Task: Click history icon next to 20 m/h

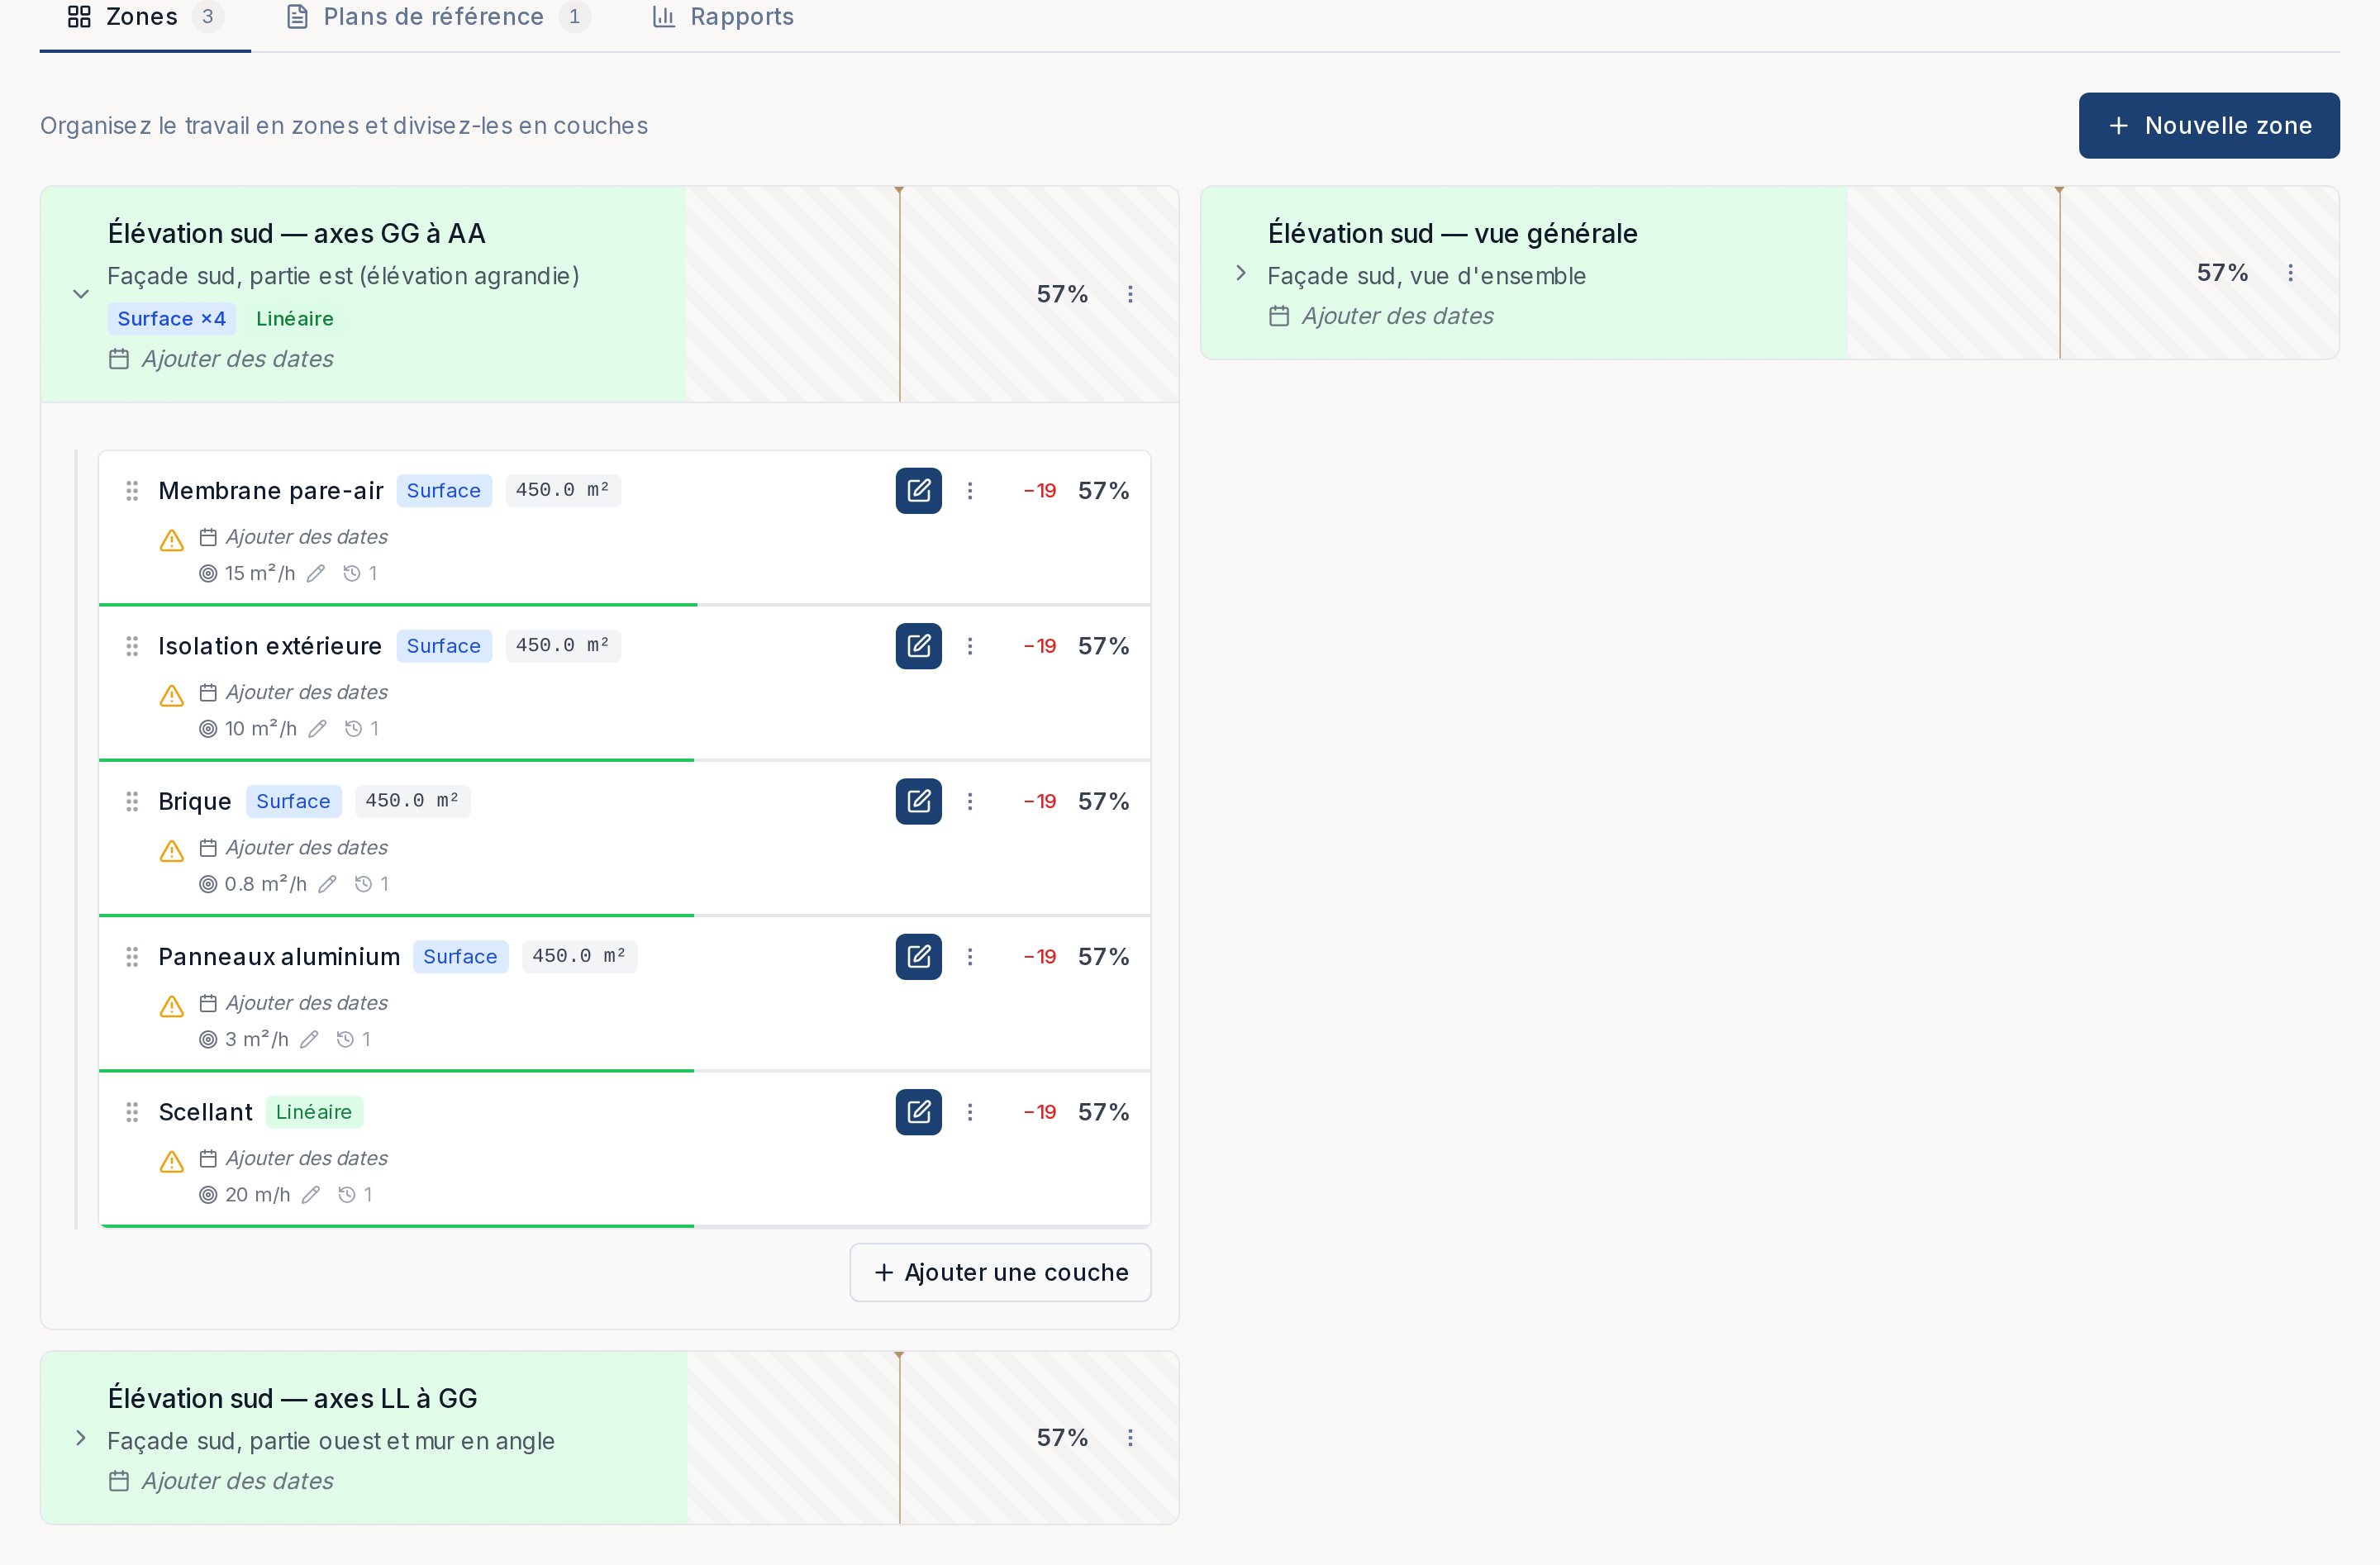Action: tap(346, 1194)
